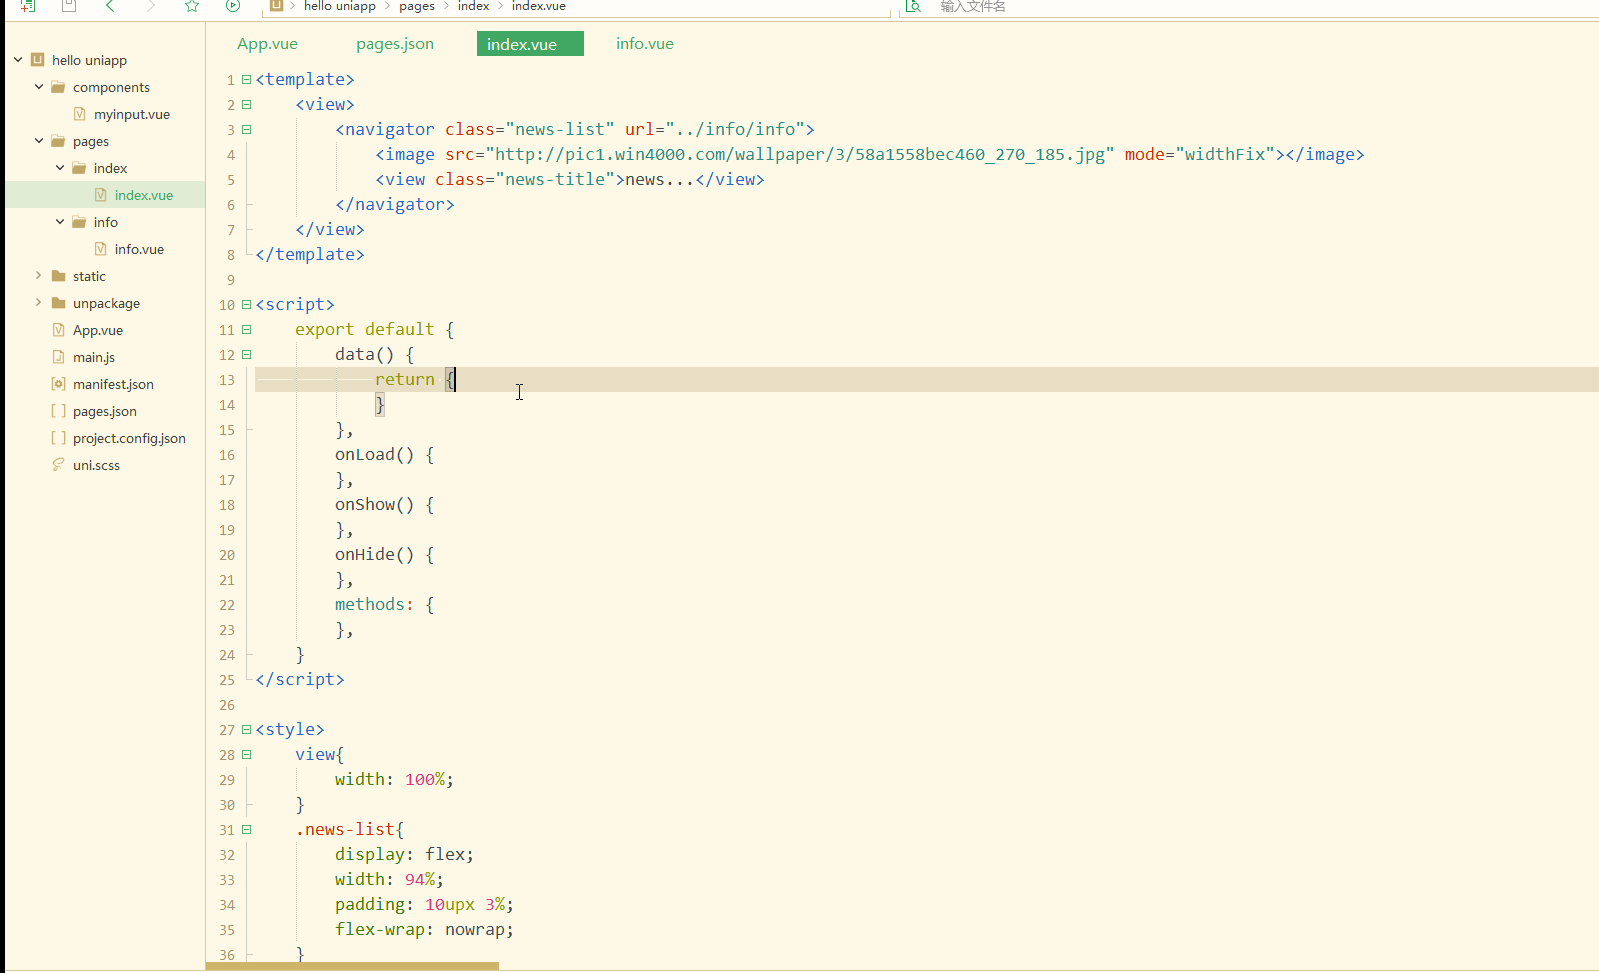1599x973 pixels.
Task: Click the components folder icon
Action: tap(59, 87)
